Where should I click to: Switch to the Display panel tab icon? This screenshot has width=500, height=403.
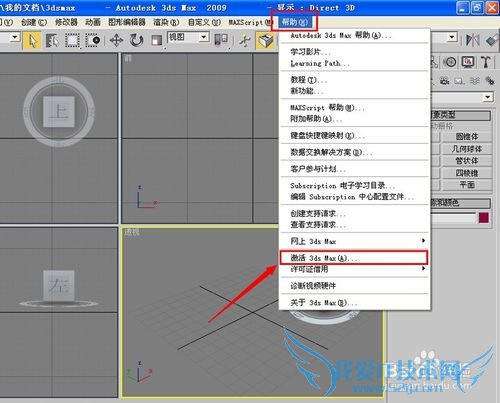468,62
